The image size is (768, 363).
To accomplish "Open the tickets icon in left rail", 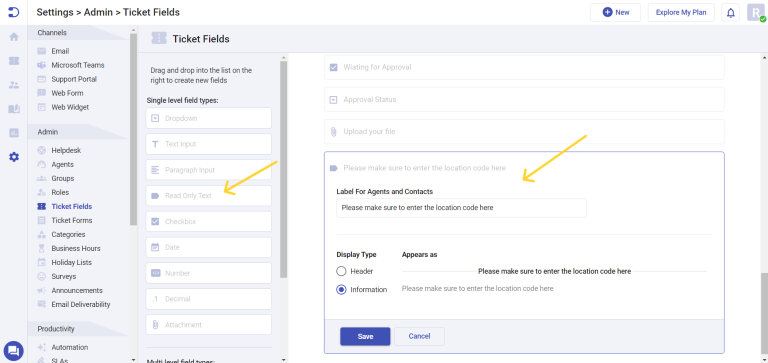I will [x=14, y=61].
